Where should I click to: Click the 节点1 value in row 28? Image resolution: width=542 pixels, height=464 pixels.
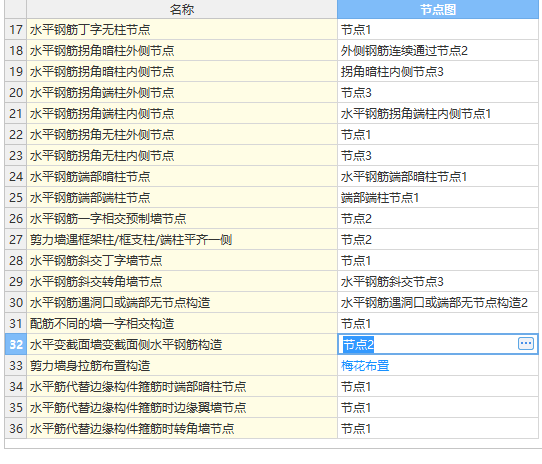point(438,261)
